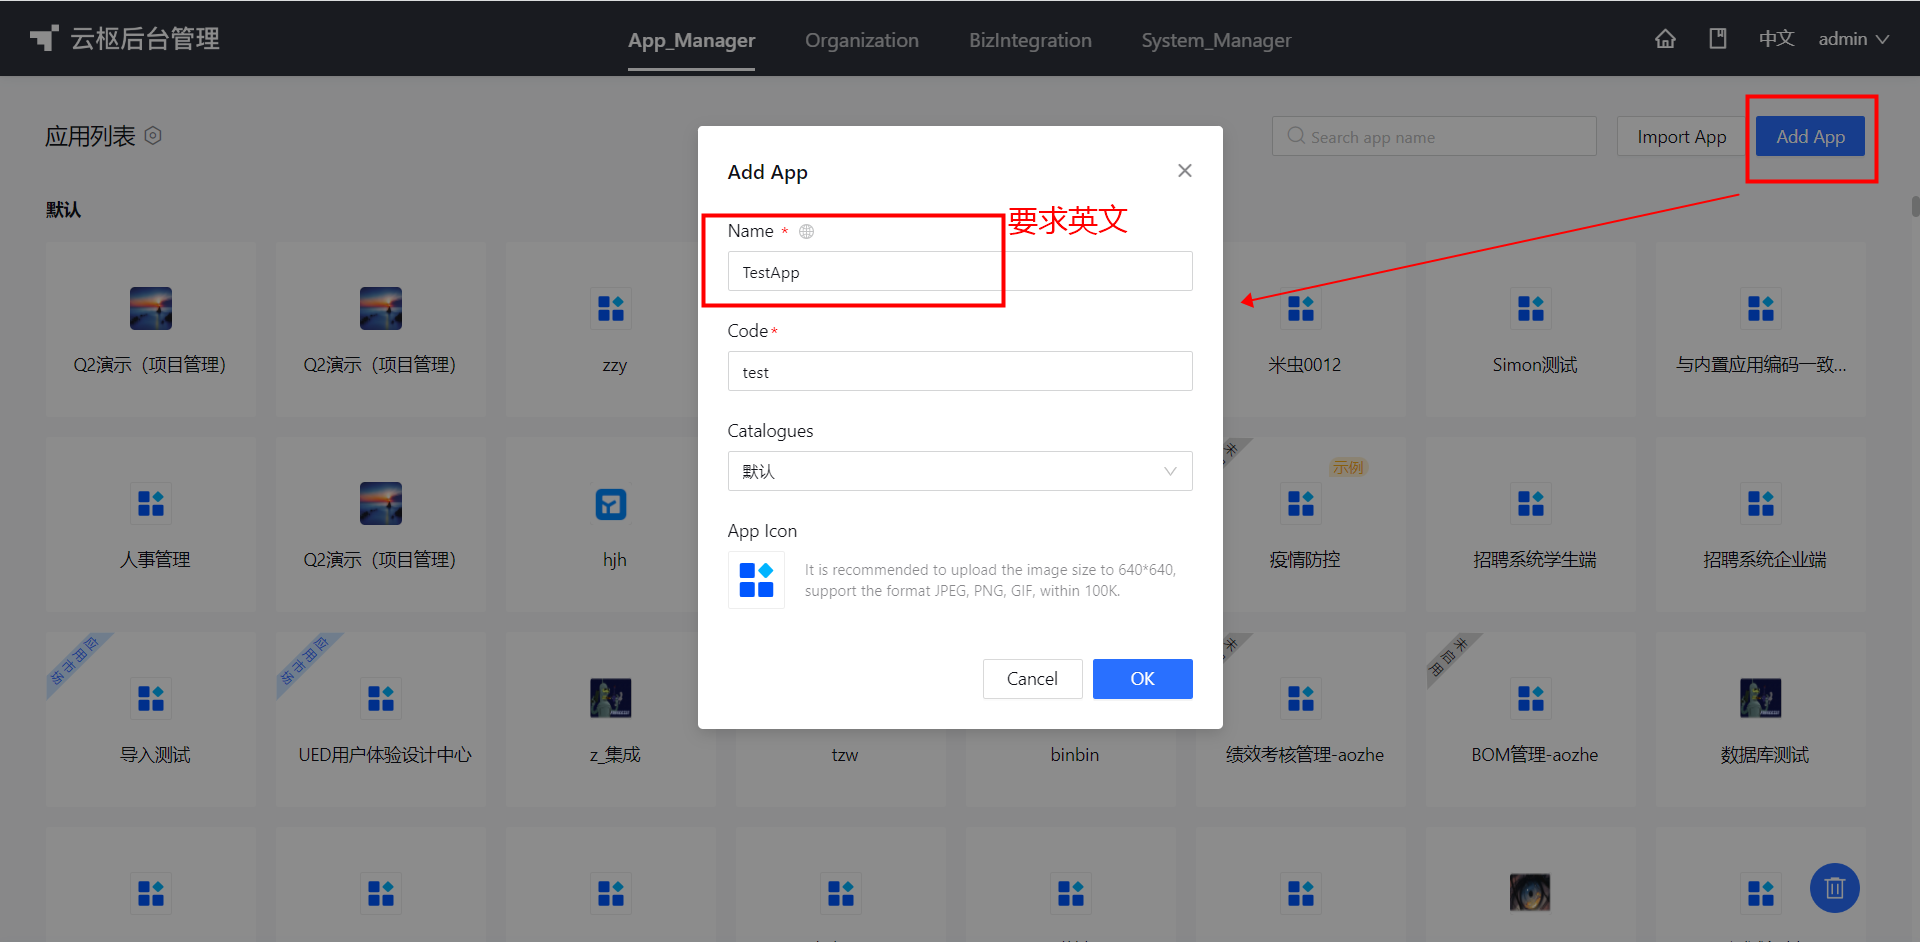Viewport: 1920px width, 942px height.
Task: Click the 默认 catalogue heading
Action: pyautogui.click(x=63, y=209)
